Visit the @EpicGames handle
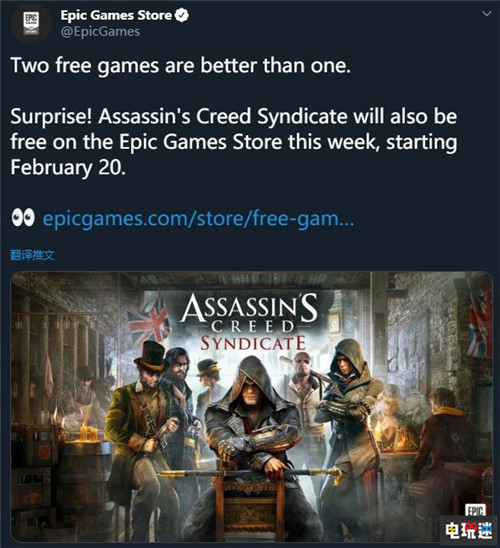Screen dimensions: 500x548 pyautogui.click(x=100, y=31)
